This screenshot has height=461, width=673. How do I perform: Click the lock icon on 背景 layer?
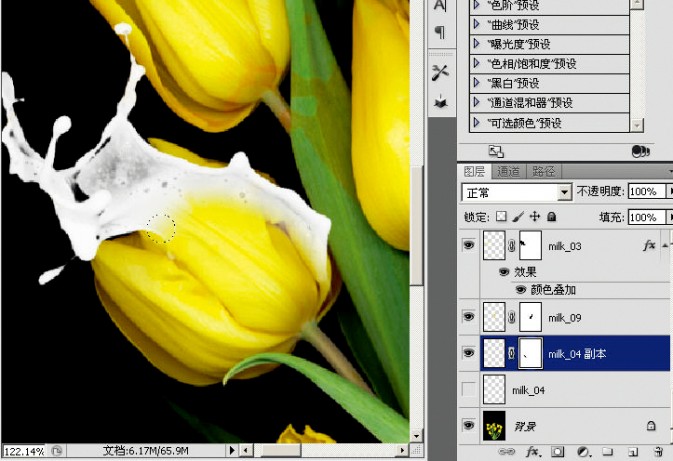tap(651, 425)
